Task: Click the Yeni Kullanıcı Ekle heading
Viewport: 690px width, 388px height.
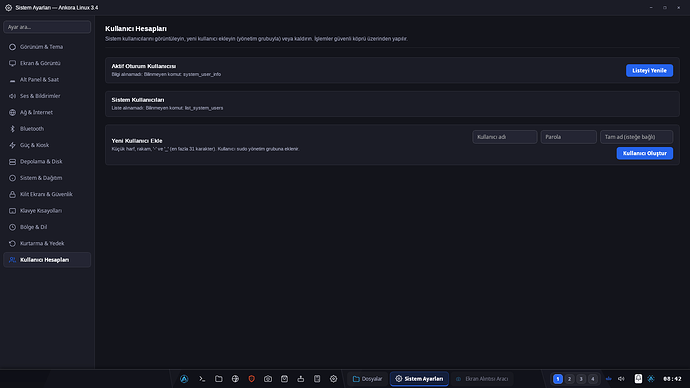Action: [x=137, y=141]
